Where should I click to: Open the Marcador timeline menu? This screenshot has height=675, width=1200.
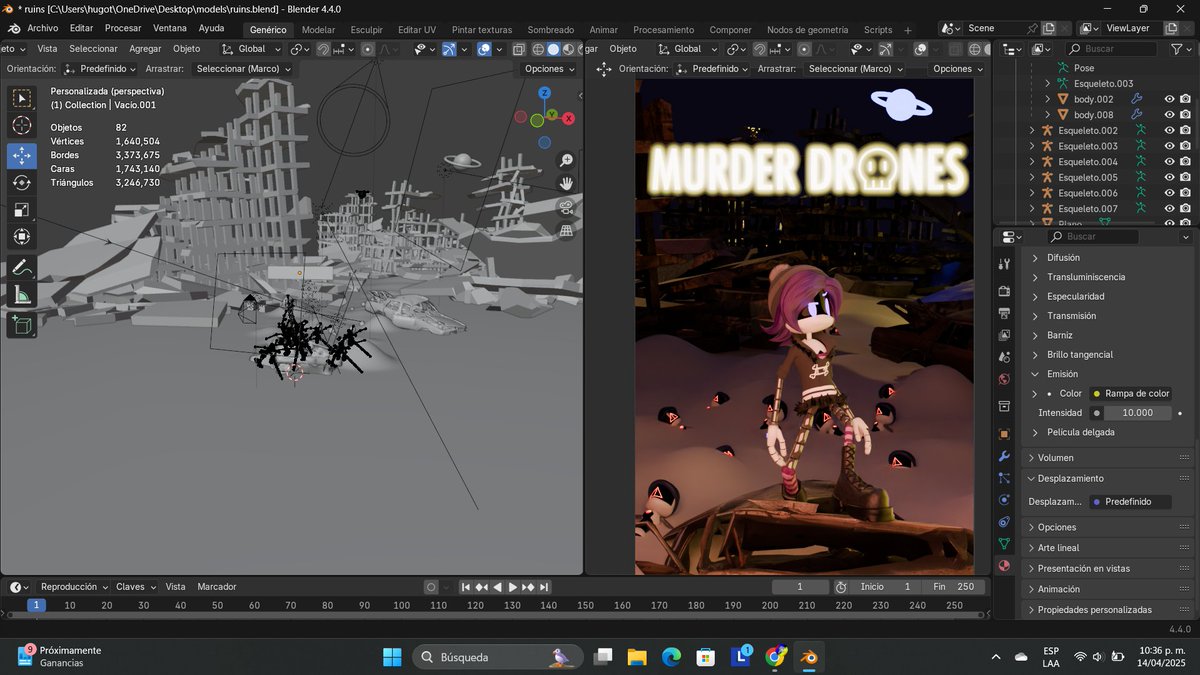(x=217, y=587)
